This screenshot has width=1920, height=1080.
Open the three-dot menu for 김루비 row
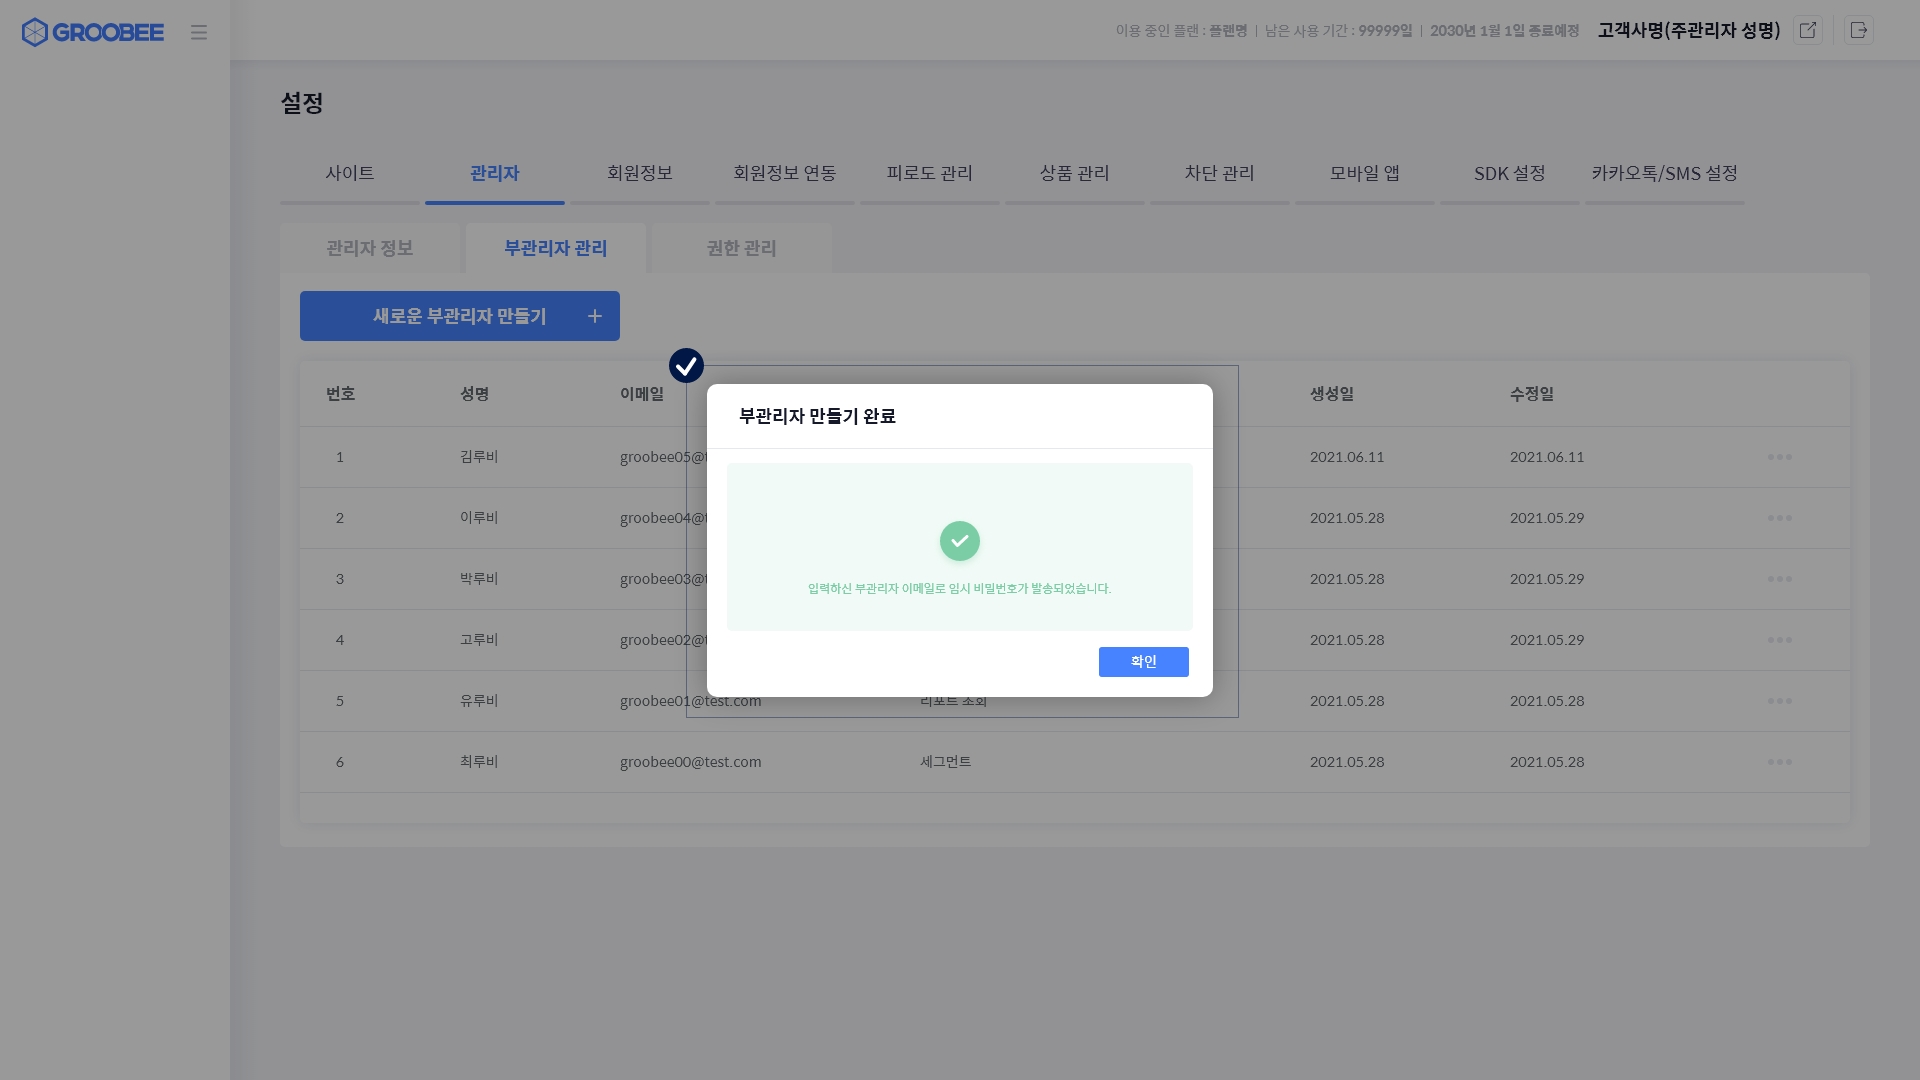coord(1779,457)
